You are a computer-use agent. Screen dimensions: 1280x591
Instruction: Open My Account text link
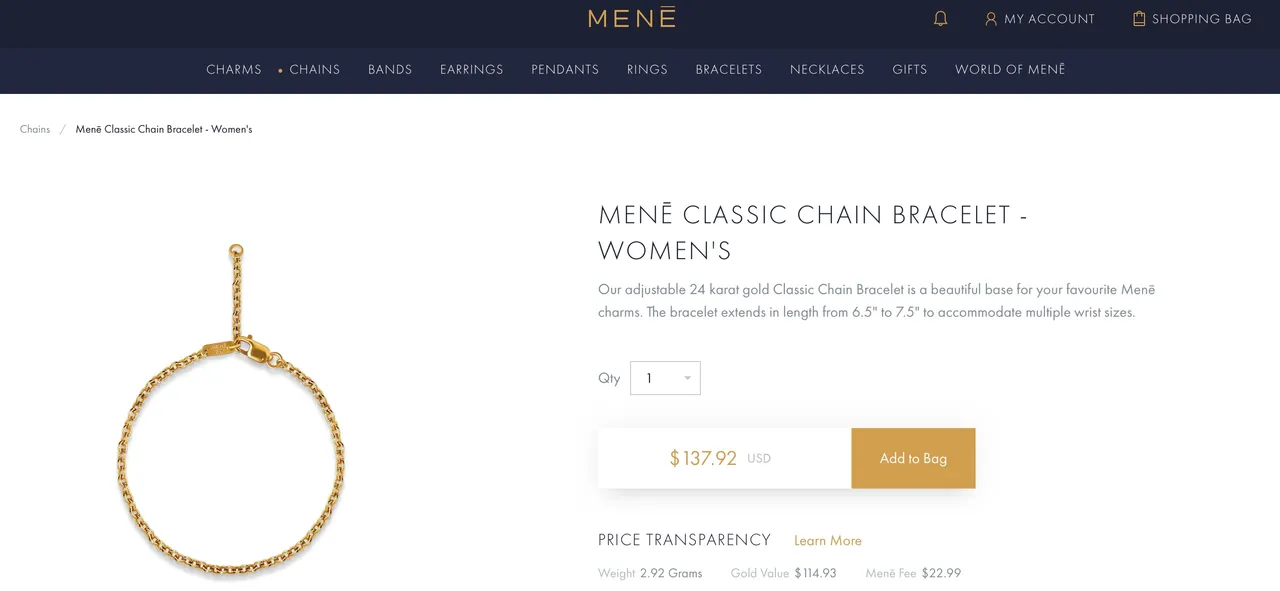tap(1049, 19)
